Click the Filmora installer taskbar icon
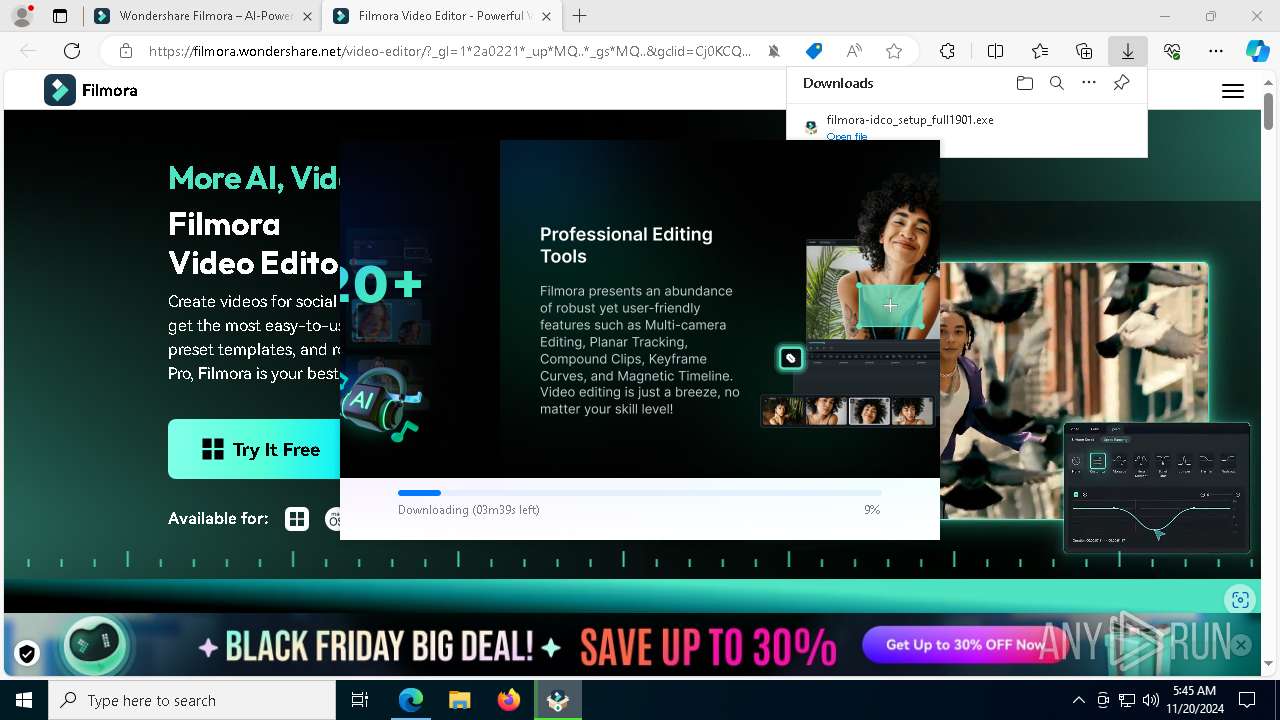1280x720 pixels. (x=558, y=700)
